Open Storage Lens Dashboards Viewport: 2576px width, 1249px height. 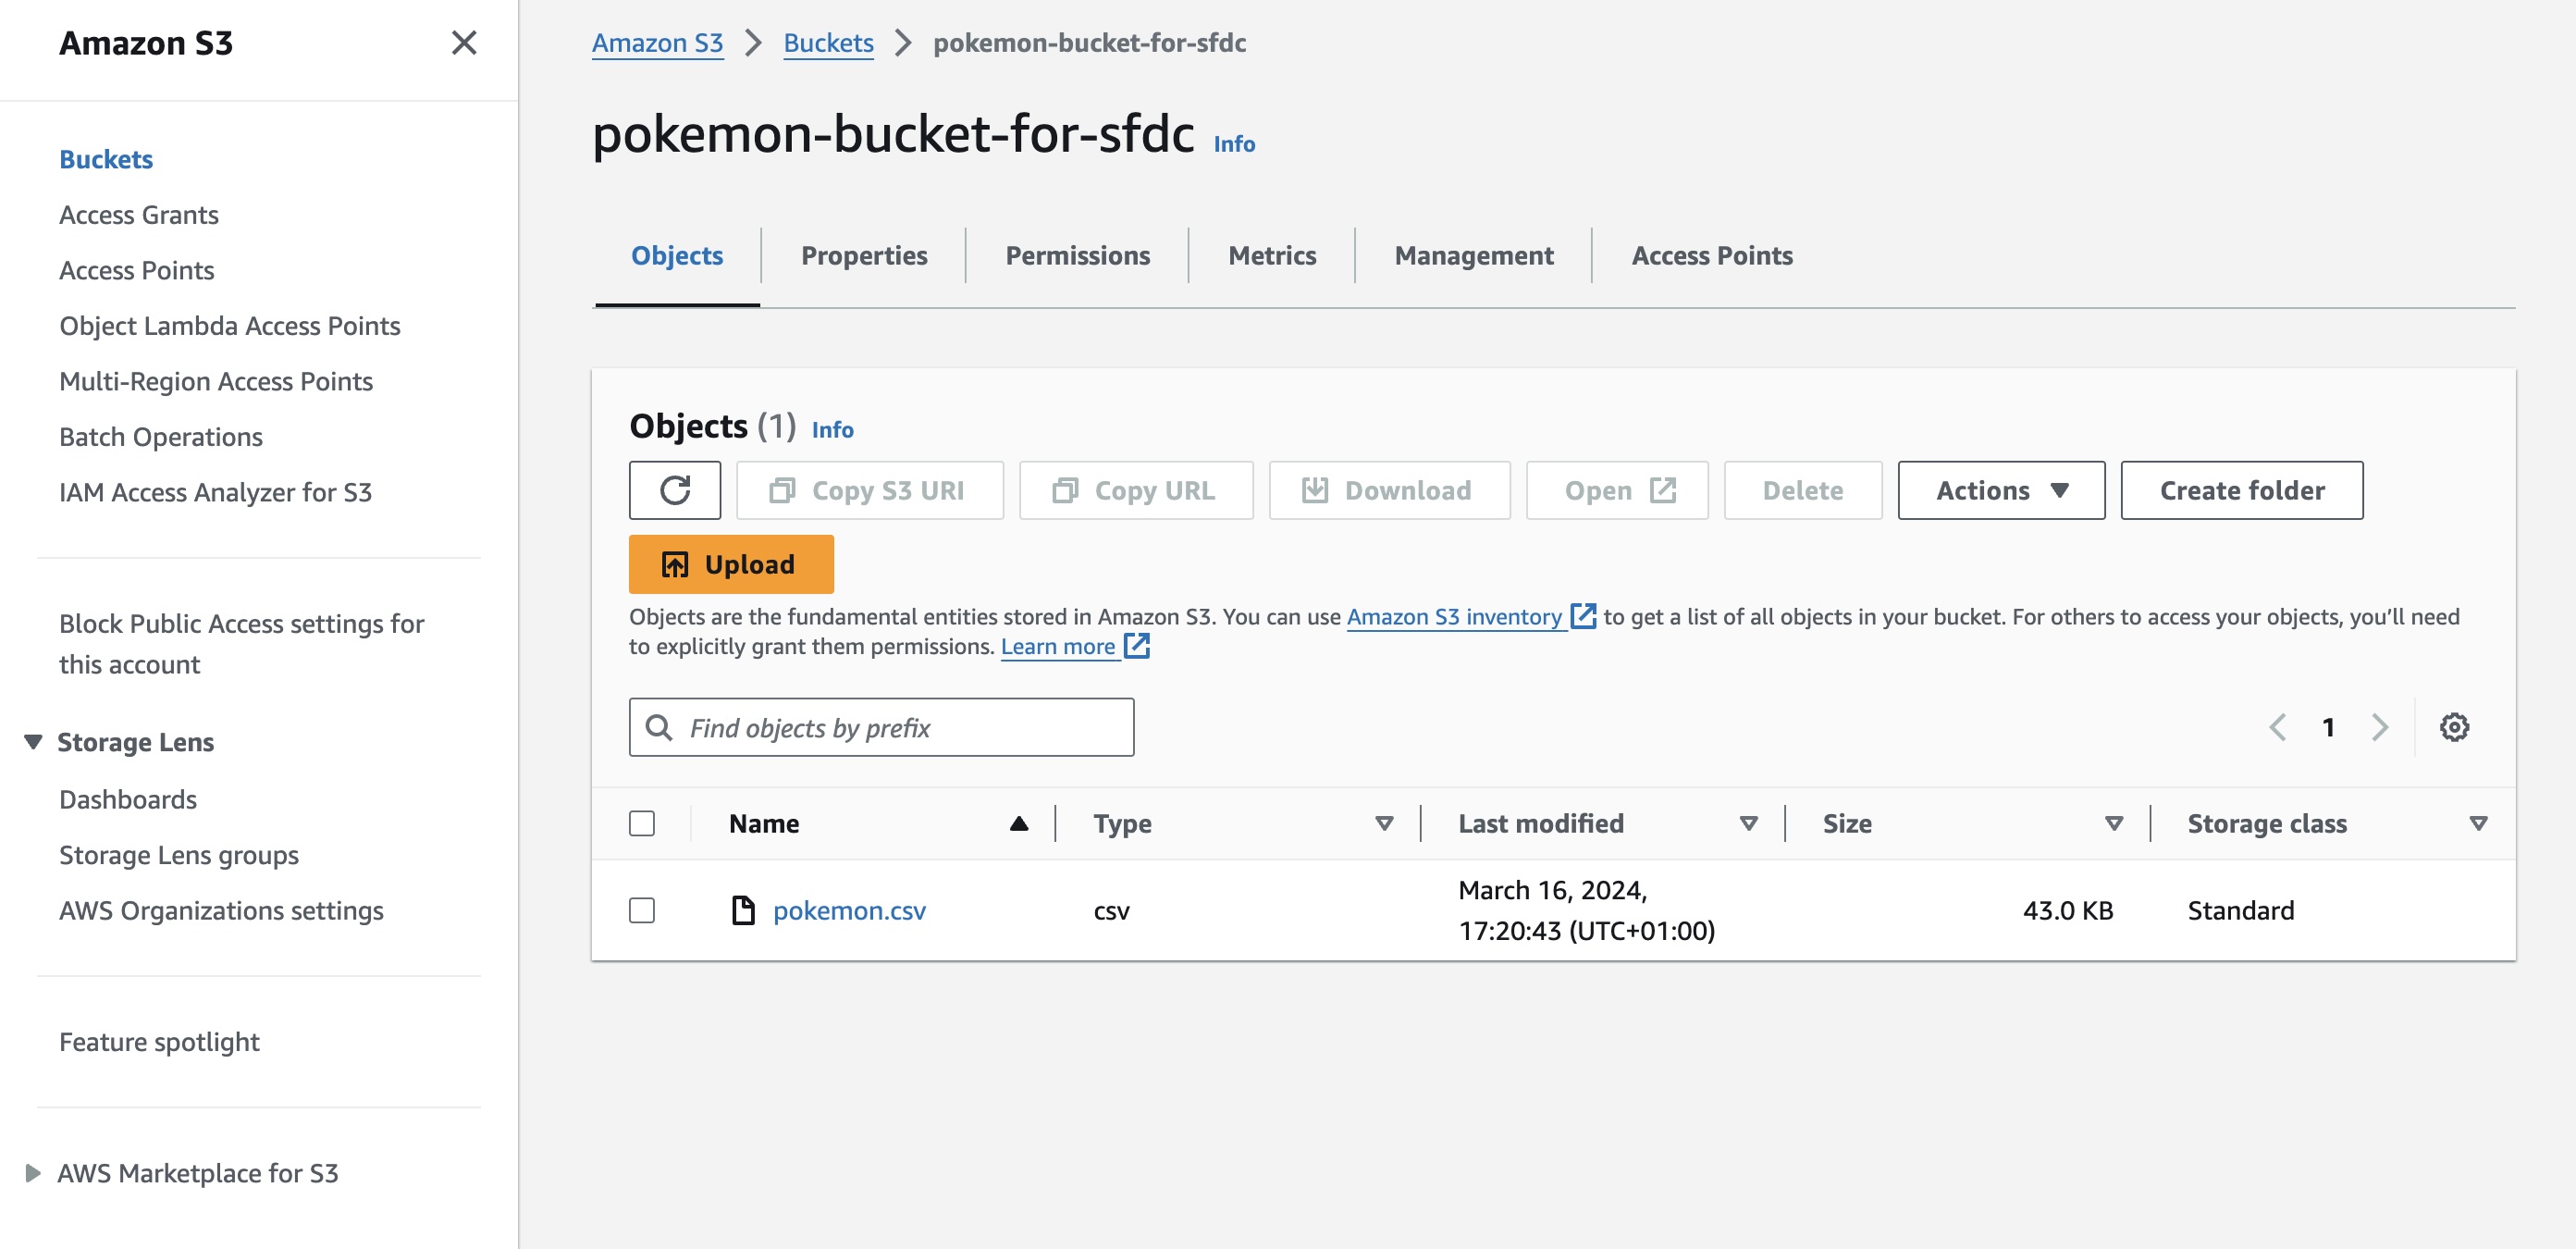point(128,799)
